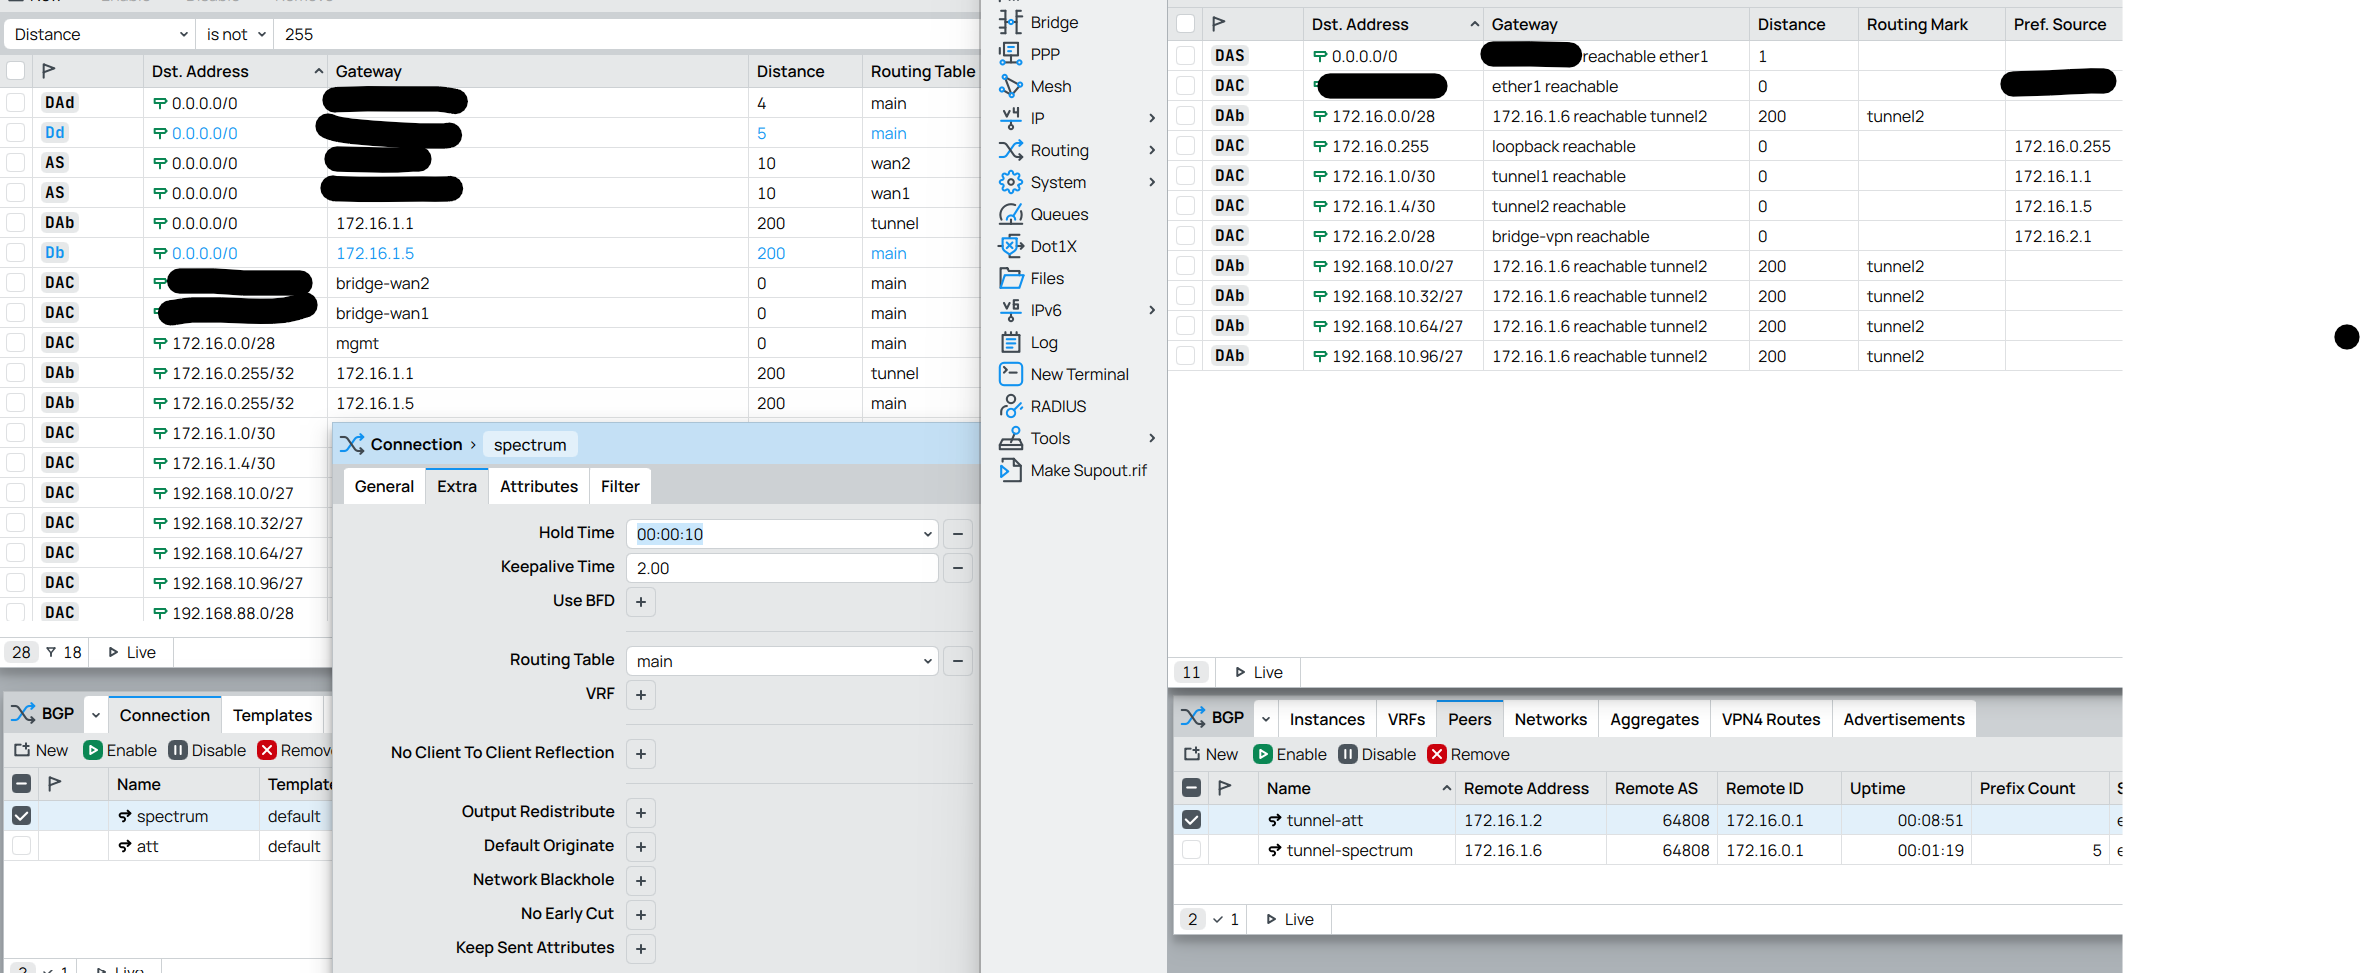
Task: Switch to the Attributes tab
Action: click(x=539, y=486)
